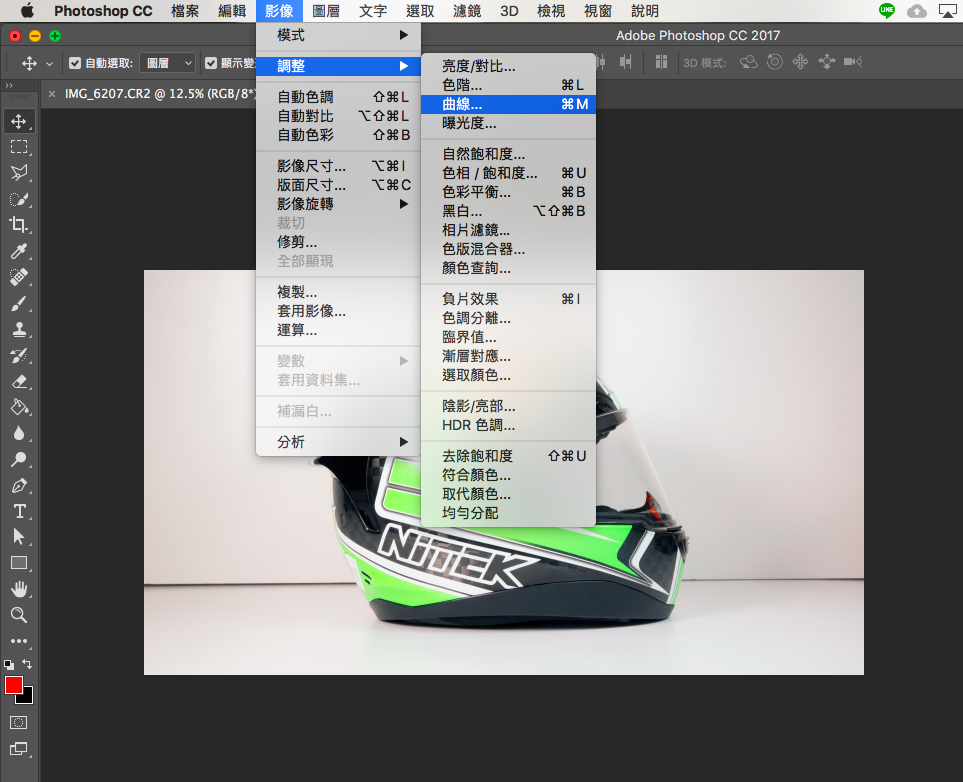Select the Dodge tool
Viewport: 963px width, 782px height.
(19, 459)
